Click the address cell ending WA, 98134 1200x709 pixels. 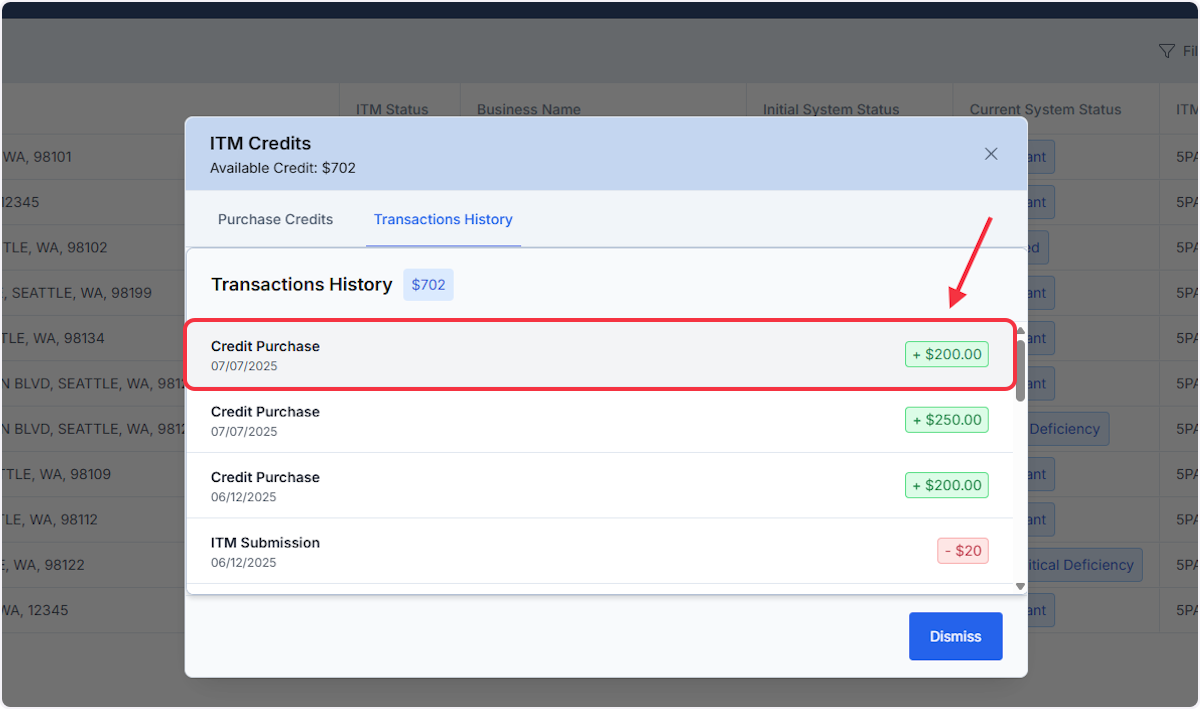point(54,338)
